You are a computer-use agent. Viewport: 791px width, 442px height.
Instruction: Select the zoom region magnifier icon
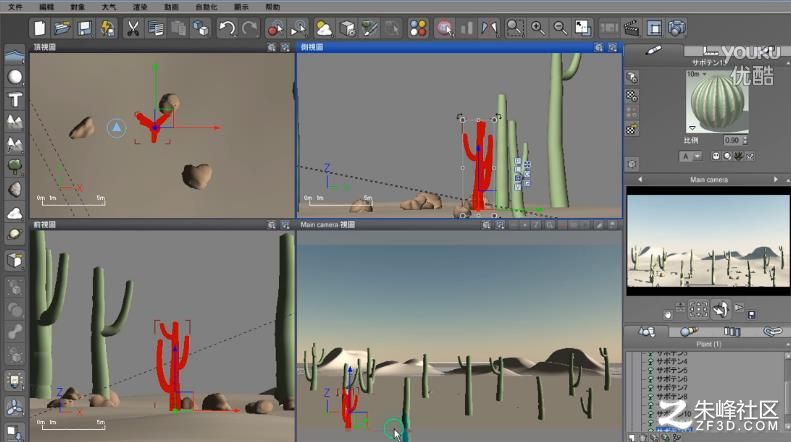pos(514,28)
